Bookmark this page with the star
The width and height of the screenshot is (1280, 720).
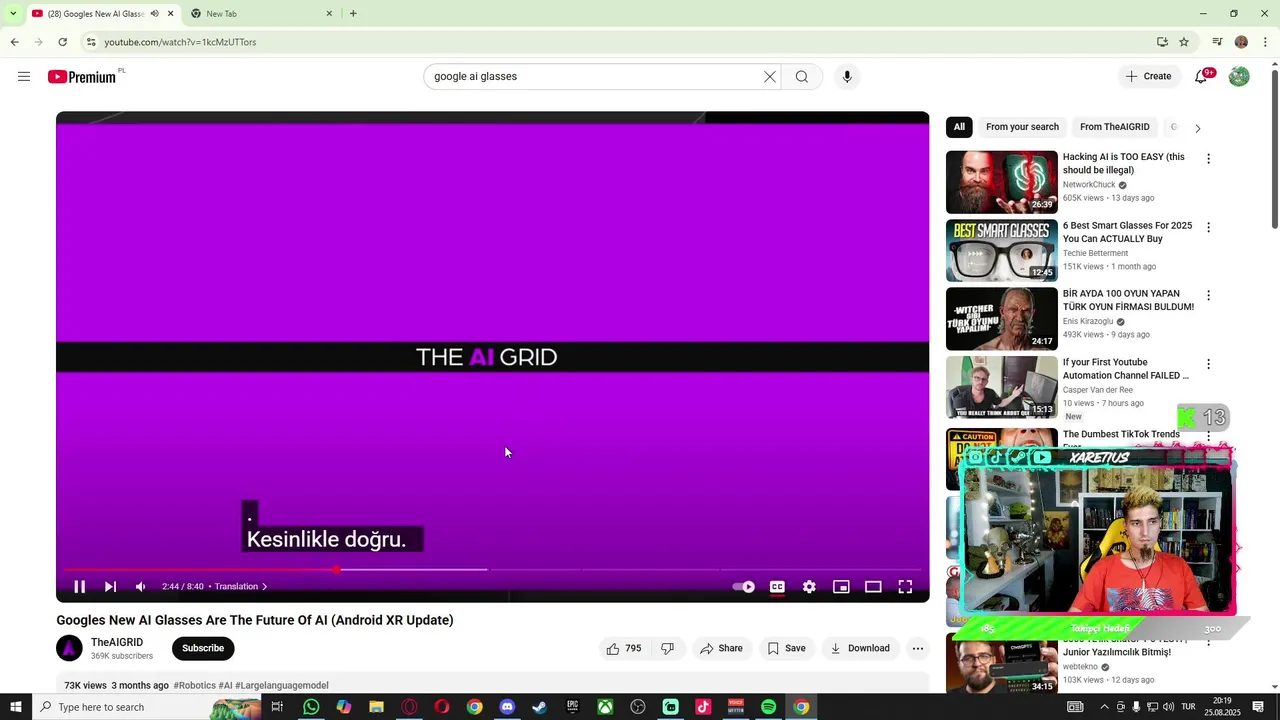click(1184, 42)
